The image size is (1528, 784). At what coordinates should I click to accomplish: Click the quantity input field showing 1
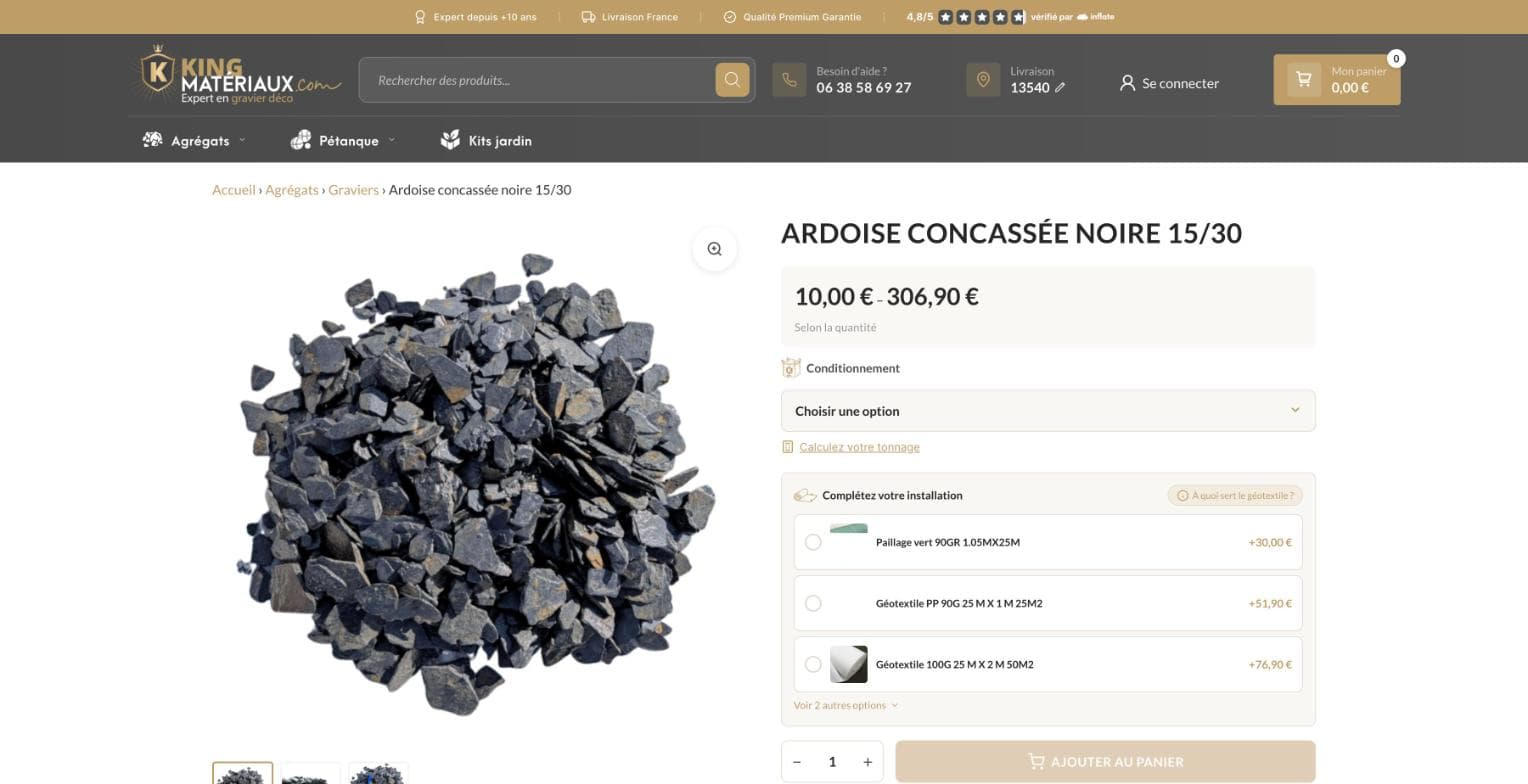pos(832,762)
